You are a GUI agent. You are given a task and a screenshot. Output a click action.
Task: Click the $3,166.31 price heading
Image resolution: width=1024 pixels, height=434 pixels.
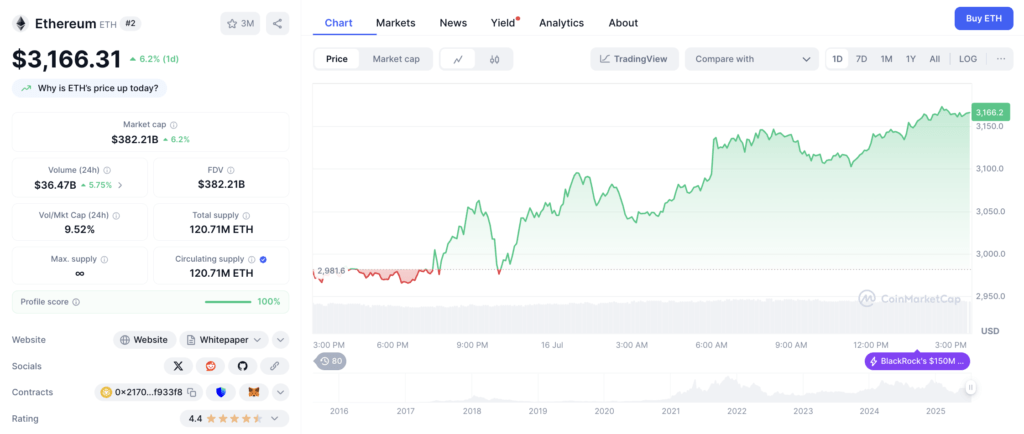tap(67, 59)
